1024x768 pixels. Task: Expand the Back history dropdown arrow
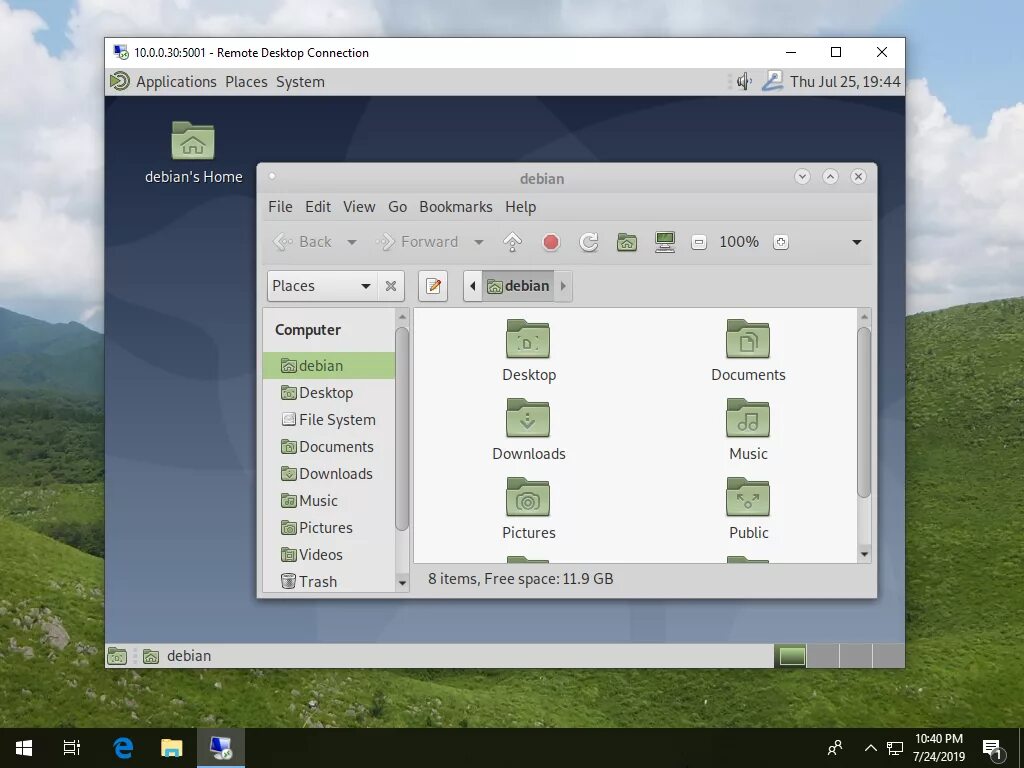coord(351,242)
